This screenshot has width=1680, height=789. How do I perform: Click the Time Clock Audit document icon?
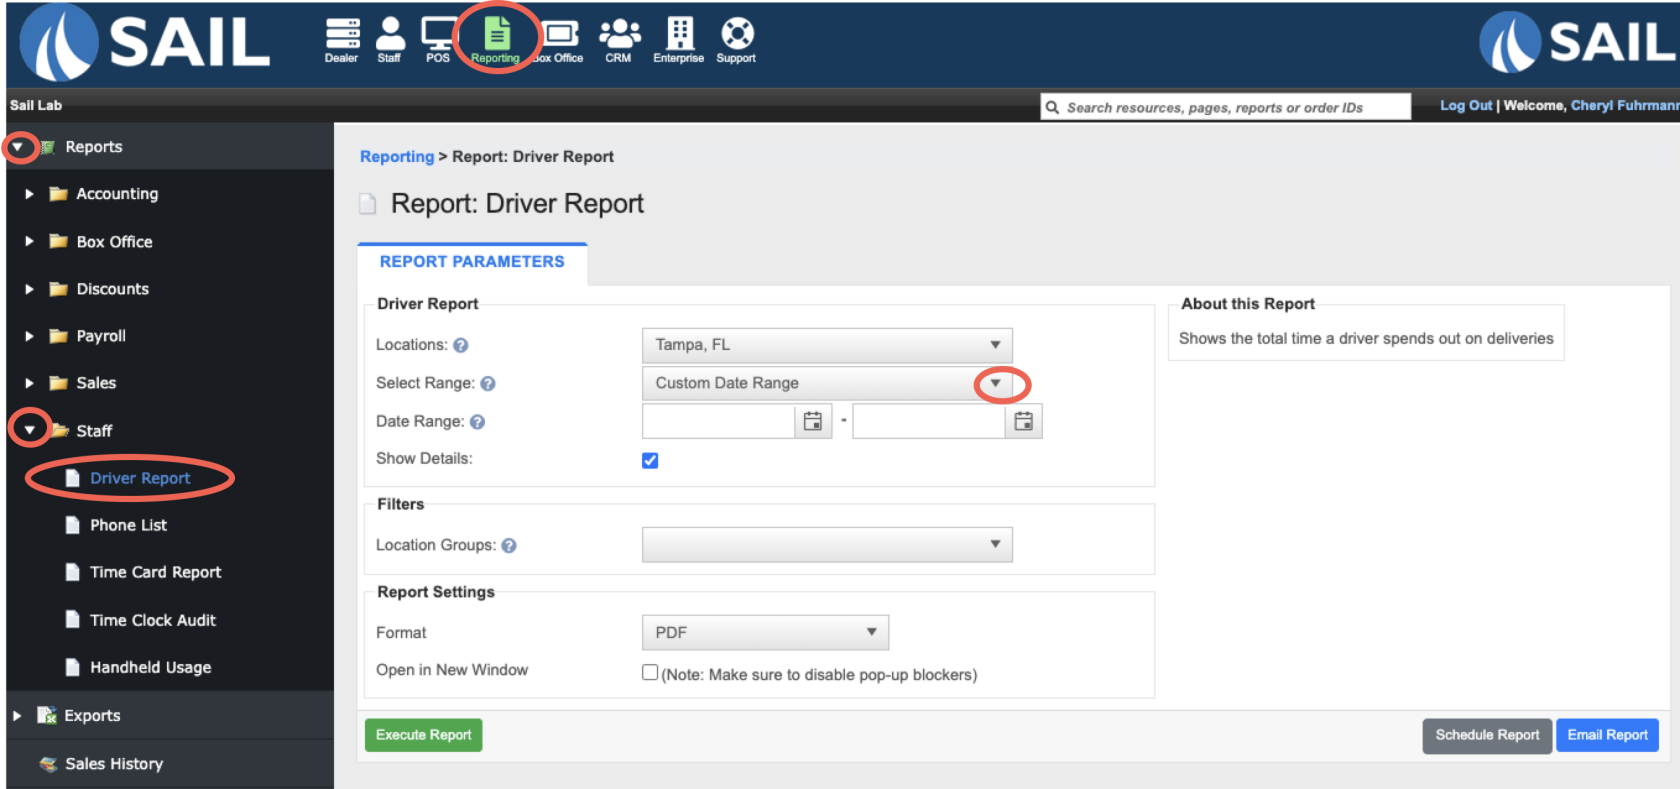click(x=72, y=620)
